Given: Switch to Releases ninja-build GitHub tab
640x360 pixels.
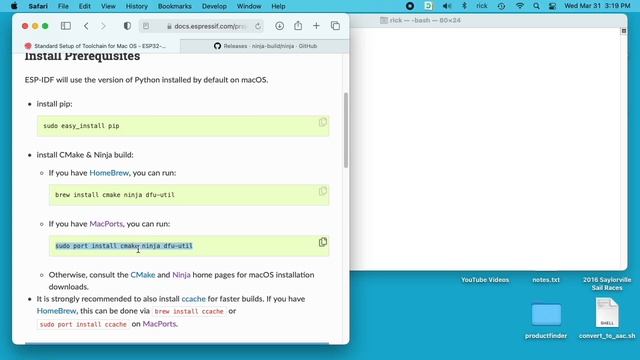Looking at the screenshot, I should click(x=264, y=46).
